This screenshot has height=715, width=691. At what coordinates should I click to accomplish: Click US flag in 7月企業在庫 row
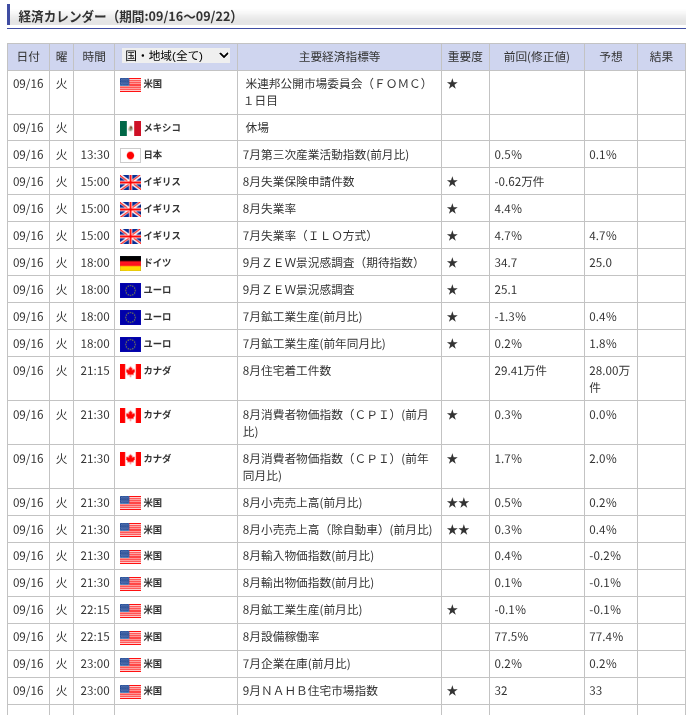pos(130,664)
